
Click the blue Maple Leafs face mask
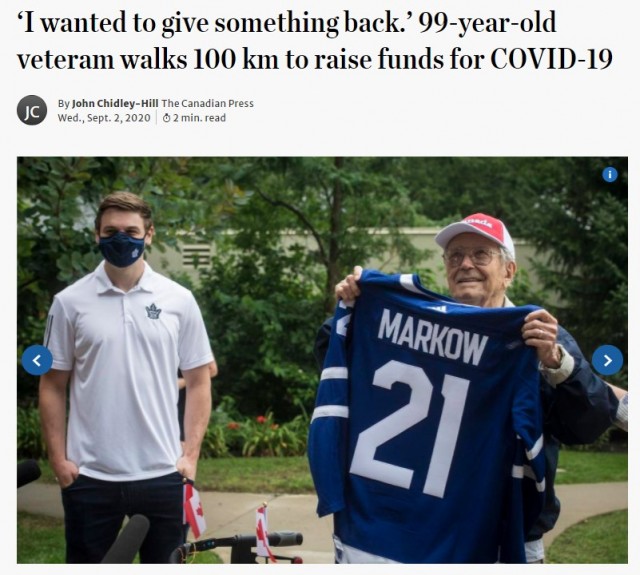pyautogui.click(x=122, y=249)
